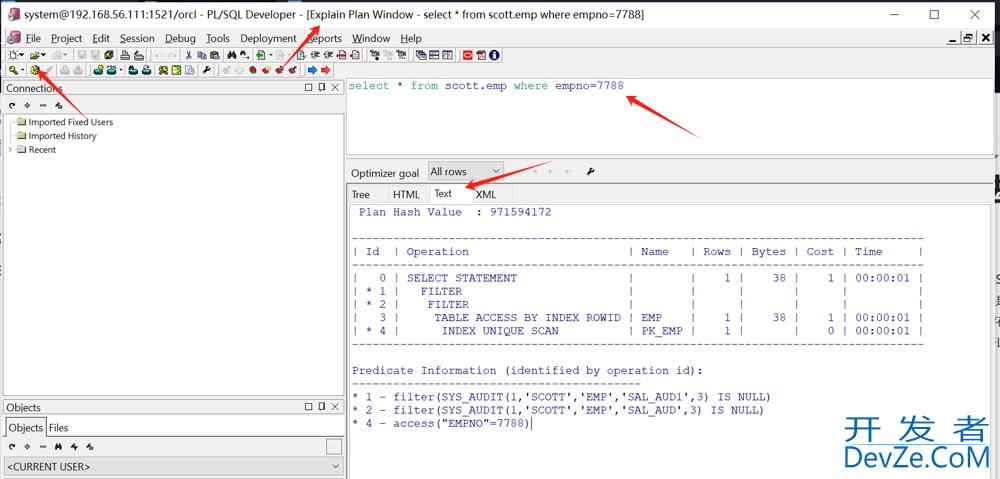This screenshot has height=479, width=1000.
Task: Click the blue right arrow toolbar icon
Action: click(x=312, y=70)
